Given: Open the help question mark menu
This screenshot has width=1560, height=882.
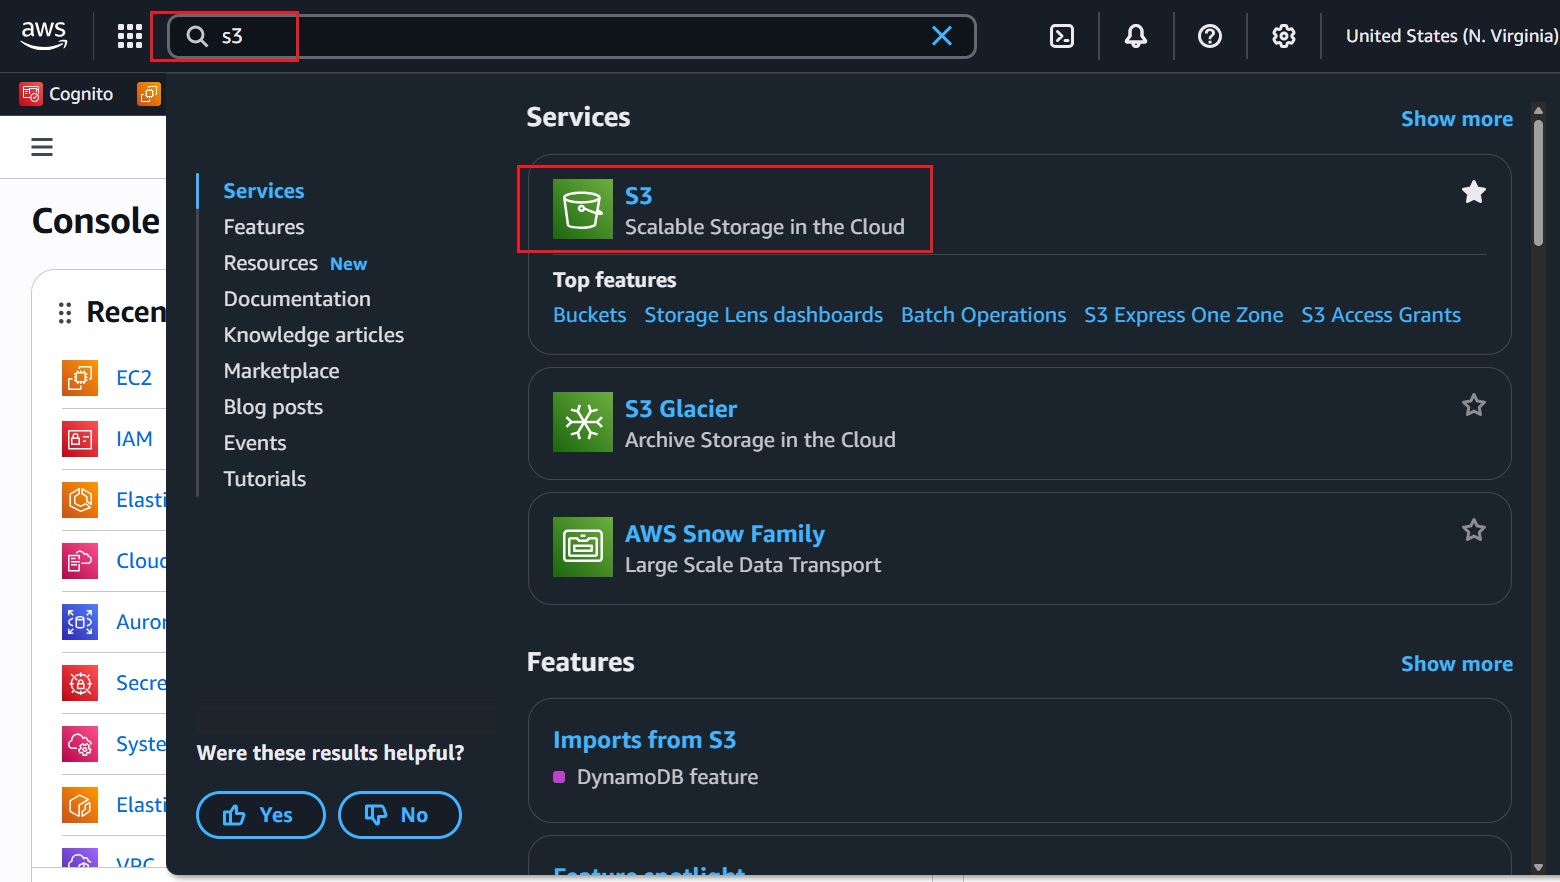Looking at the screenshot, I should tap(1209, 37).
